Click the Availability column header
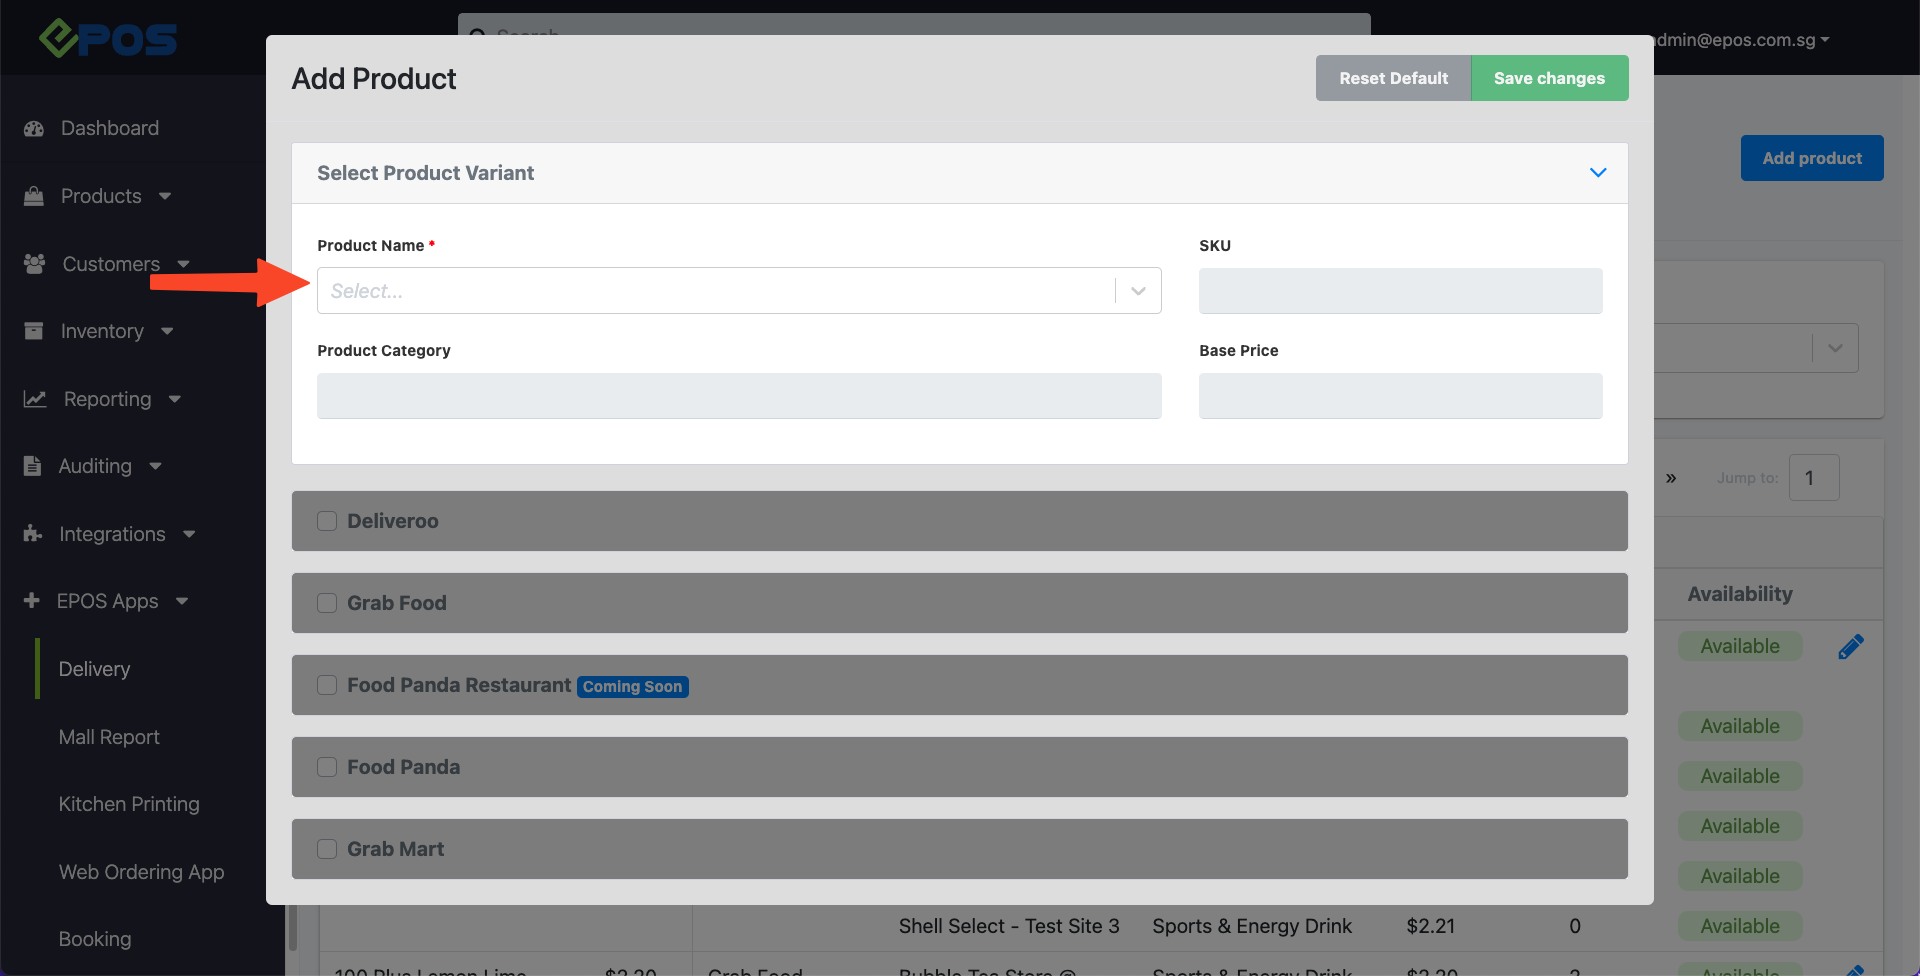 tap(1739, 594)
